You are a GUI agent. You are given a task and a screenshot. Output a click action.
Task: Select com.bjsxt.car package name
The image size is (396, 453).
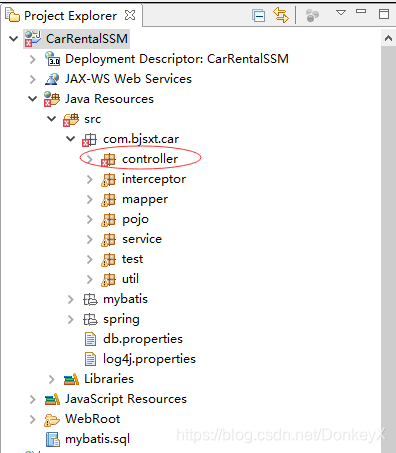point(141,139)
